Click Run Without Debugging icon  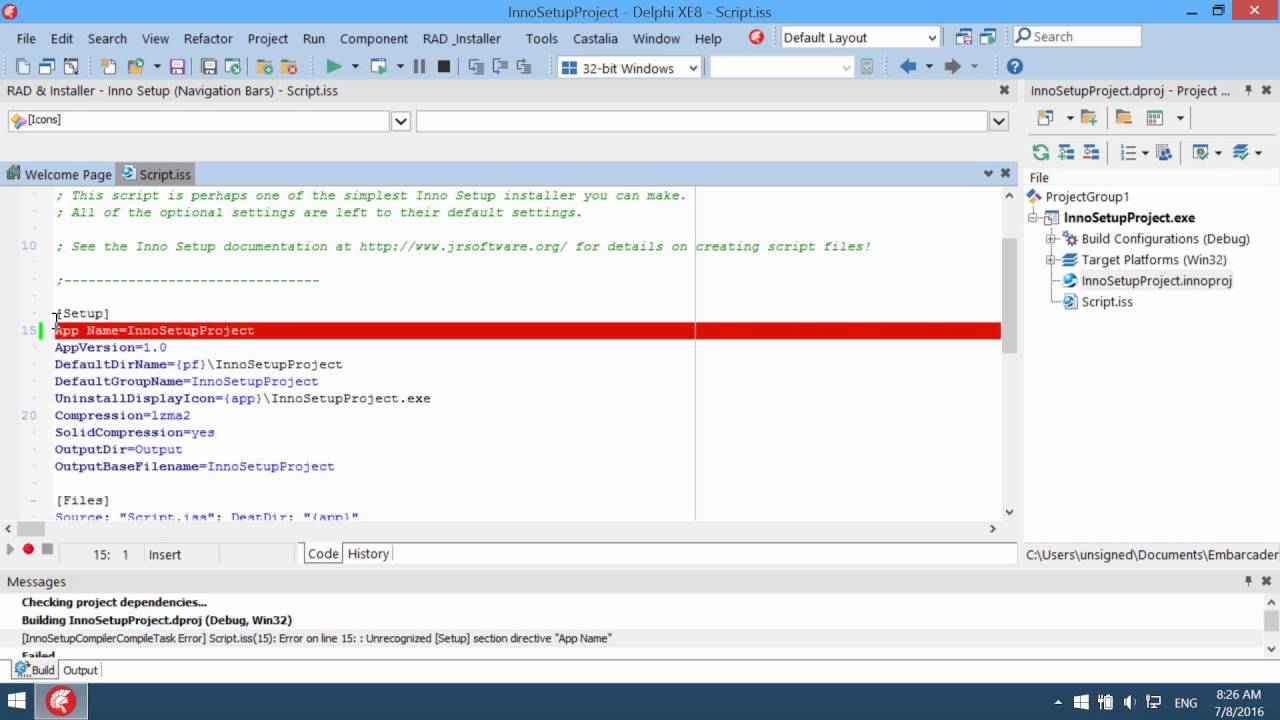point(379,67)
